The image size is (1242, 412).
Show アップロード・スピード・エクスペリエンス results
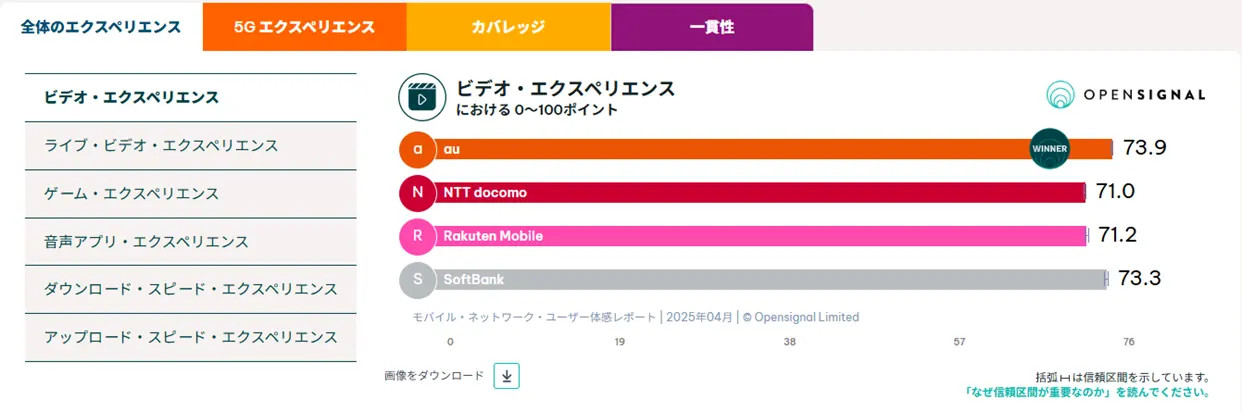tap(190, 337)
